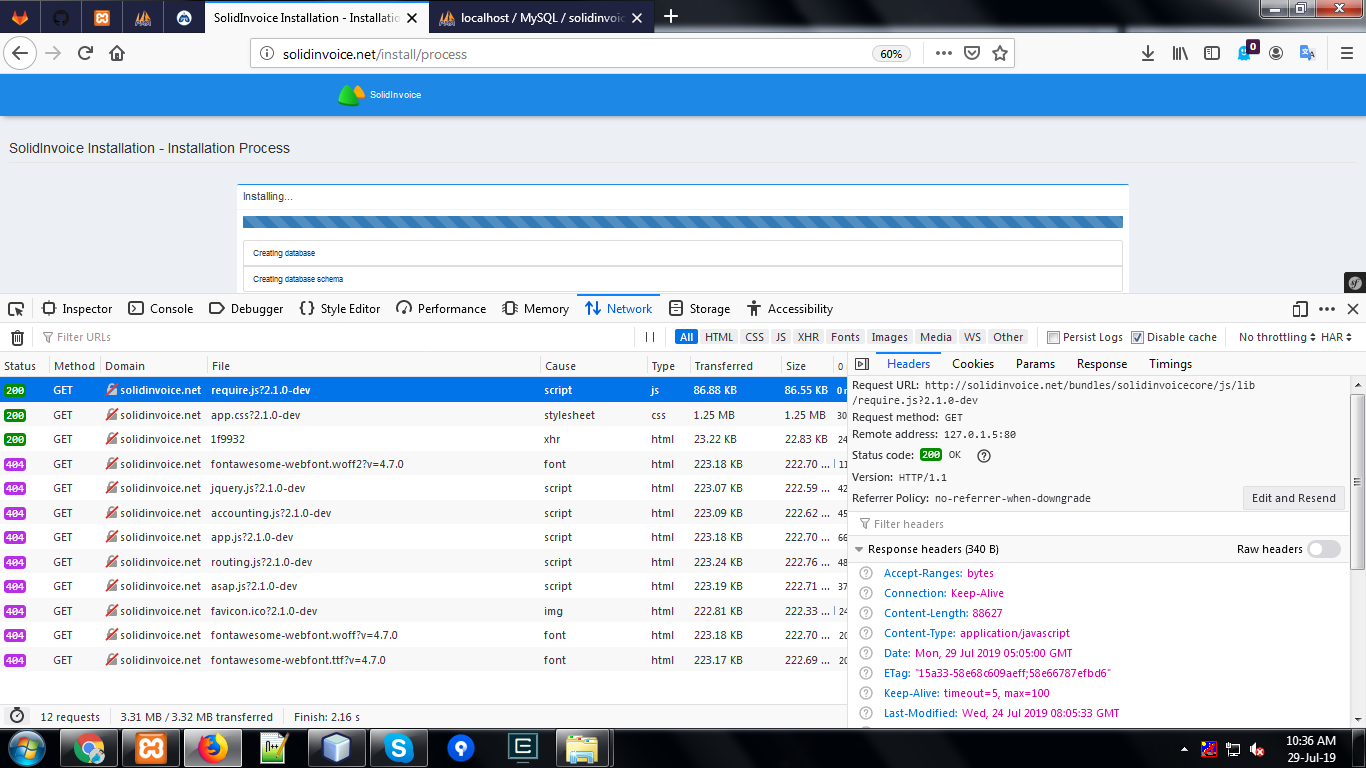Viewport: 1366px width, 768px height.
Task: Open the page actions menu
Action: (944, 53)
